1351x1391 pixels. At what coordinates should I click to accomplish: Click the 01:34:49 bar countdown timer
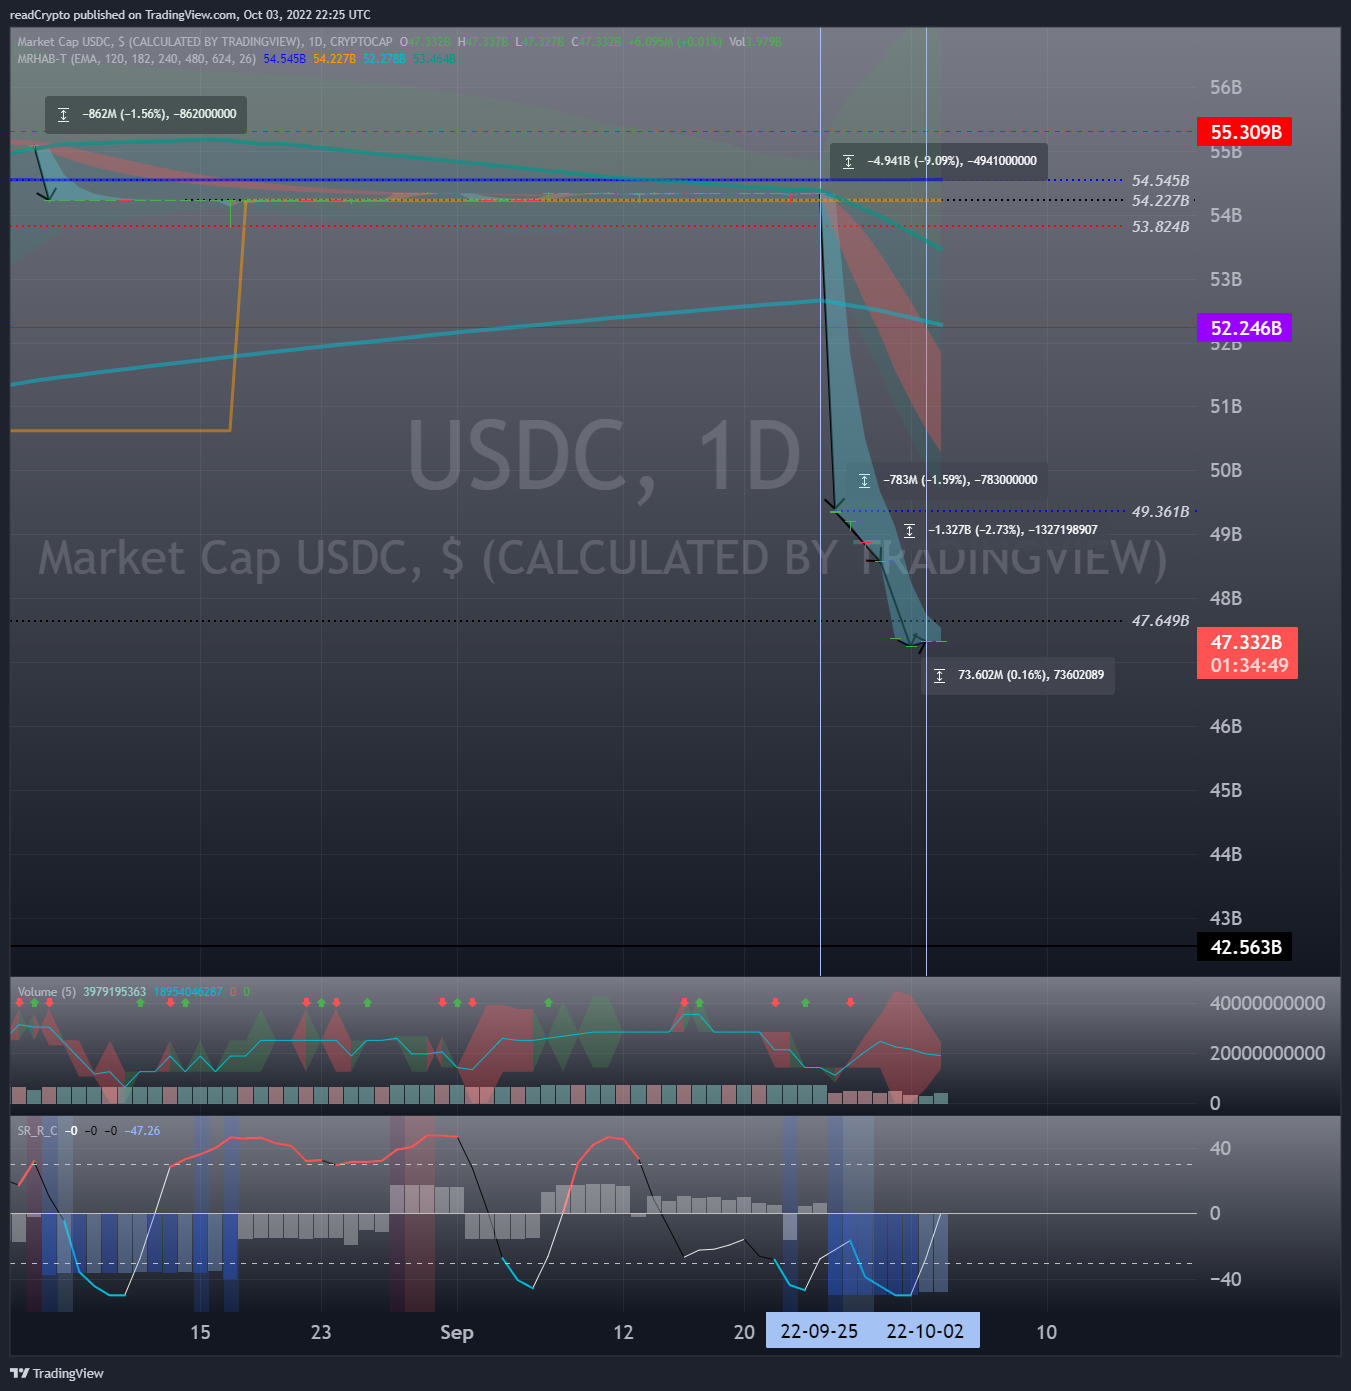coord(1249,666)
